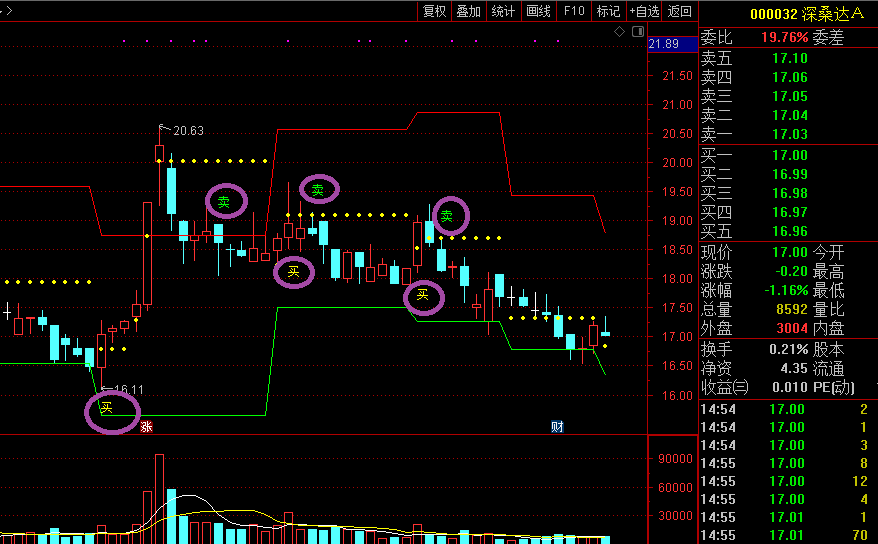Click the stock title 000032 深桑达A
Screen dimensions: 878x544
point(806,13)
